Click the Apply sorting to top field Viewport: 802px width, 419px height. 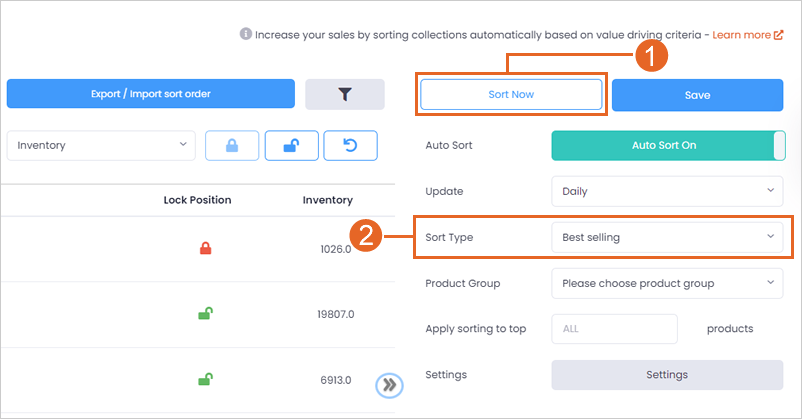click(614, 329)
